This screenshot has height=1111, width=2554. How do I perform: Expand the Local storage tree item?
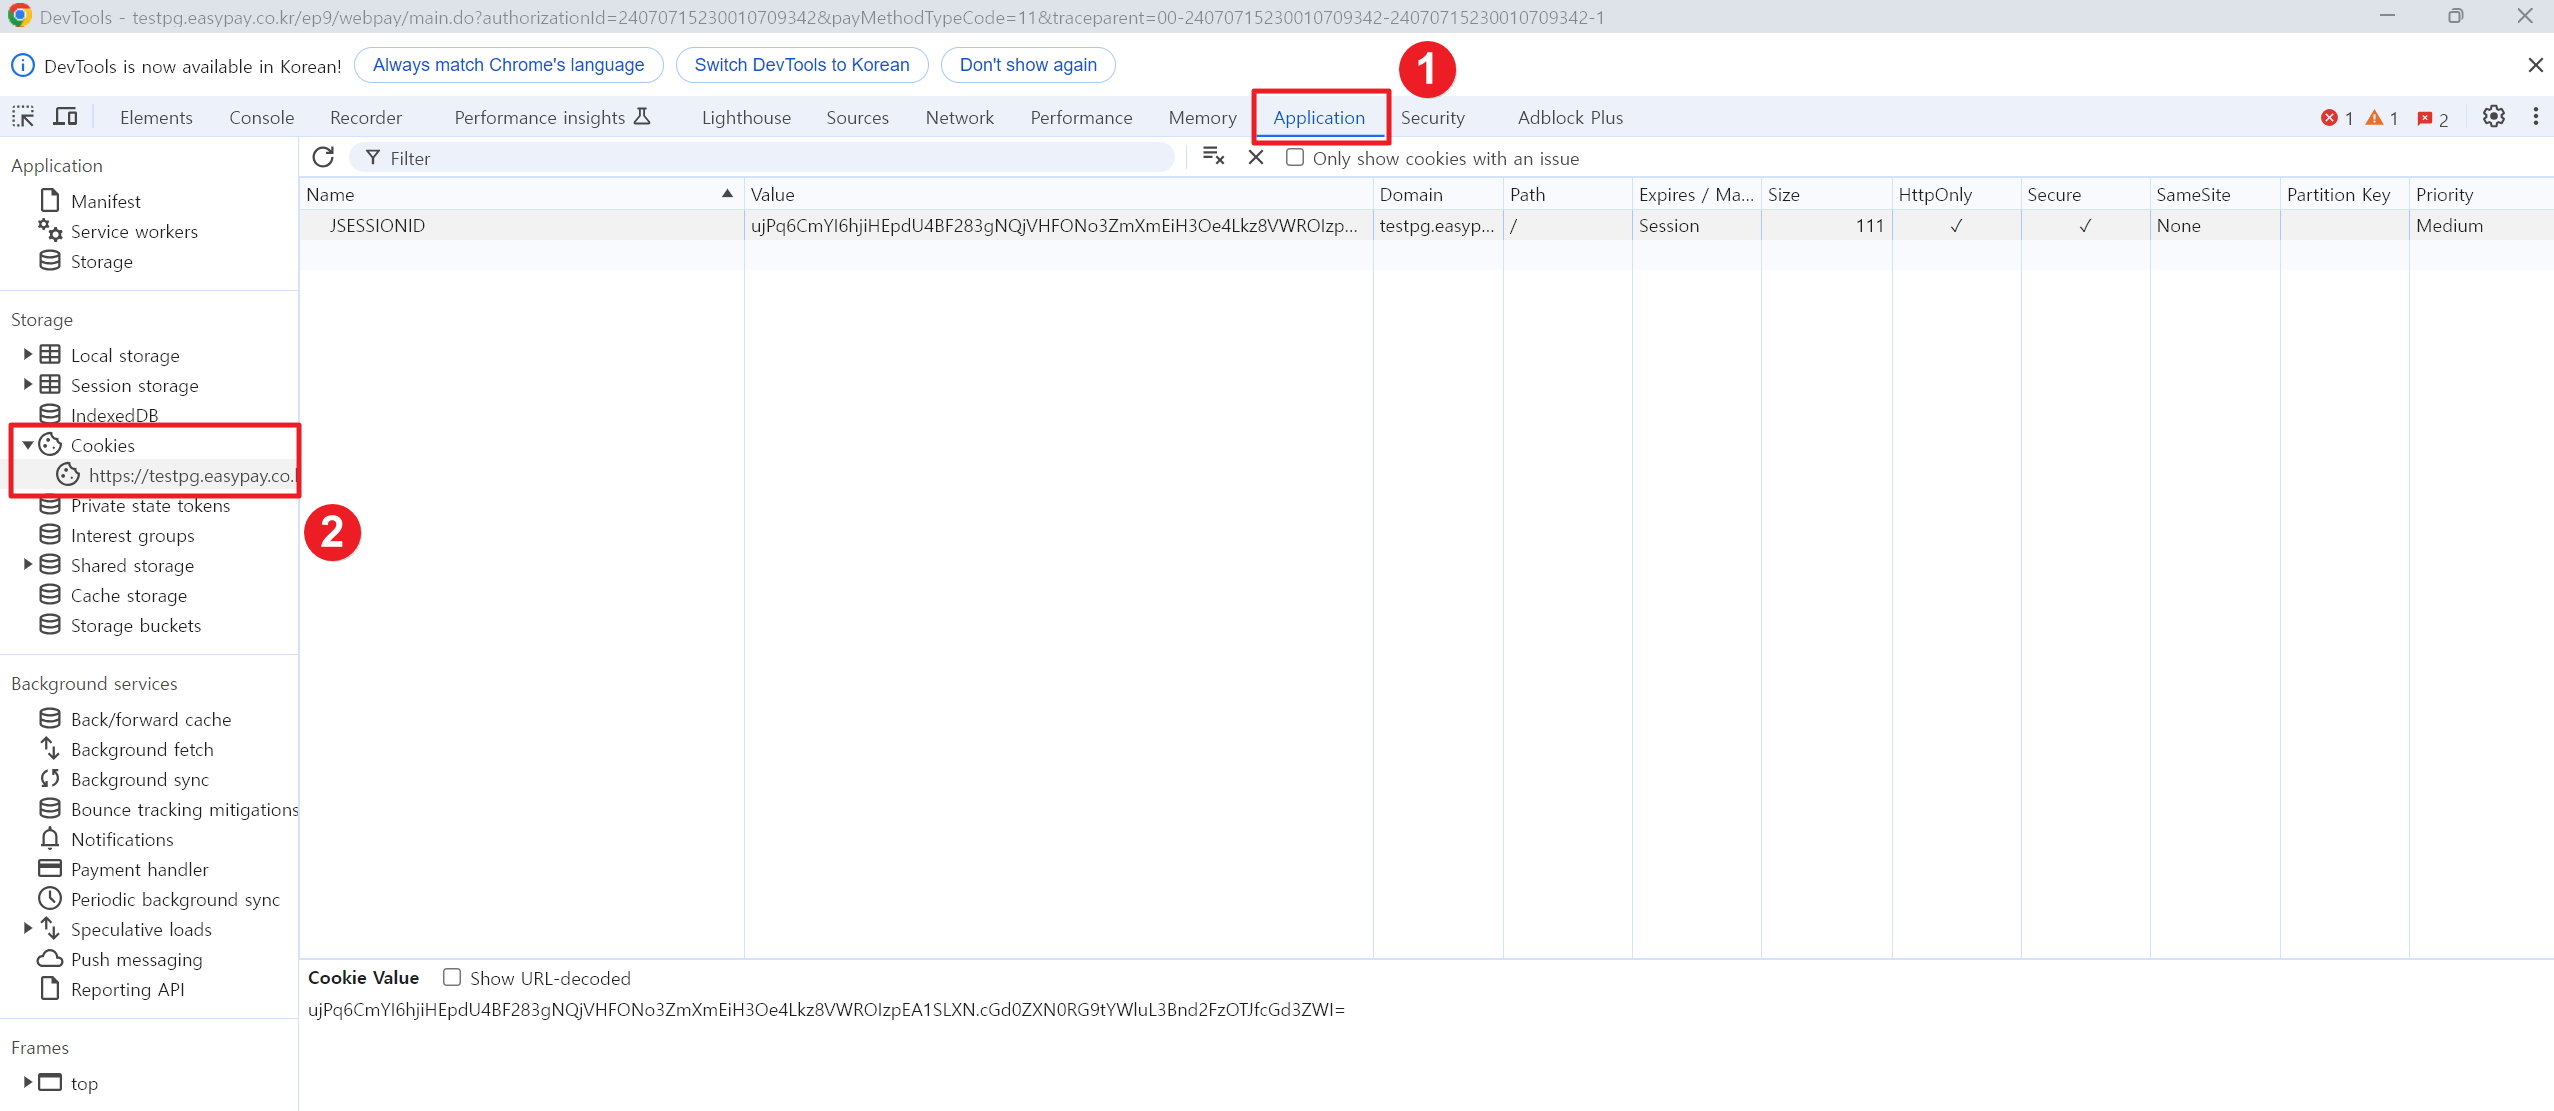[x=28, y=355]
